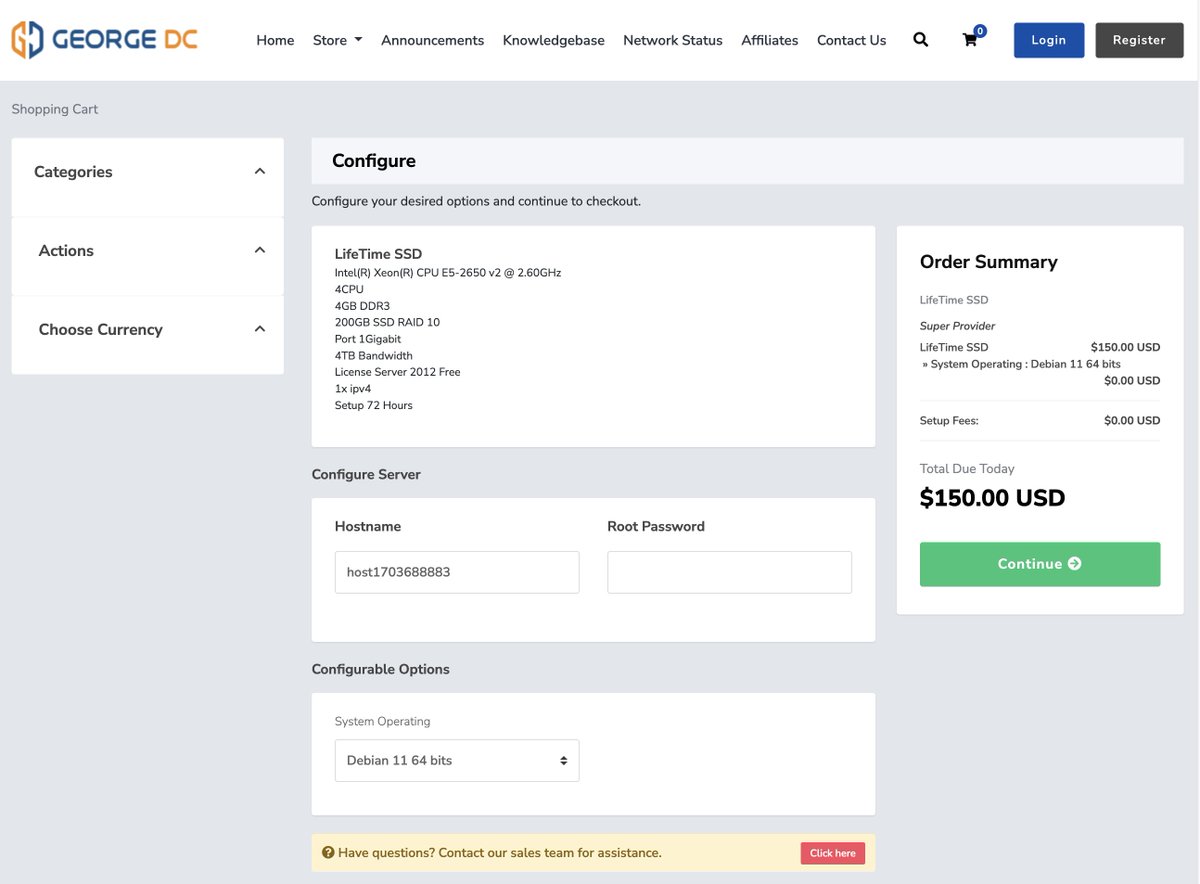Click the question mark help icon
Viewport: 1200px width, 884px height.
pos(328,853)
